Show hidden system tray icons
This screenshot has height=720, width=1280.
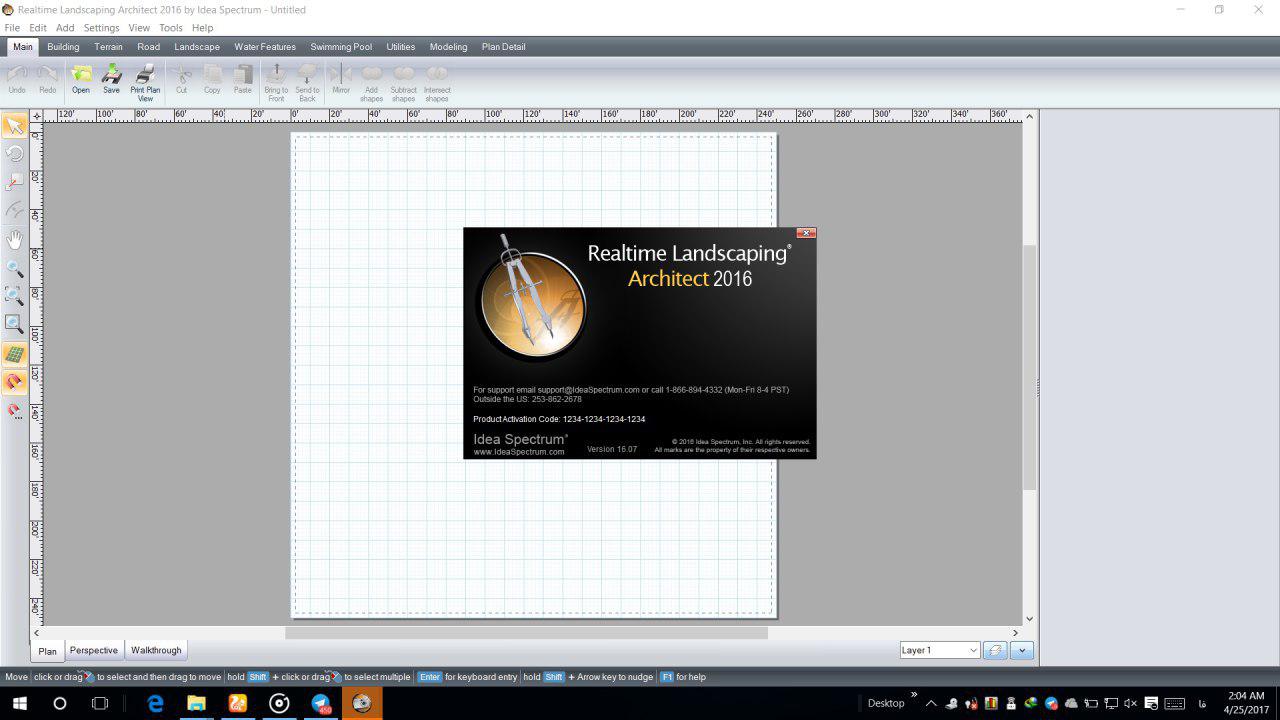click(x=931, y=703)
